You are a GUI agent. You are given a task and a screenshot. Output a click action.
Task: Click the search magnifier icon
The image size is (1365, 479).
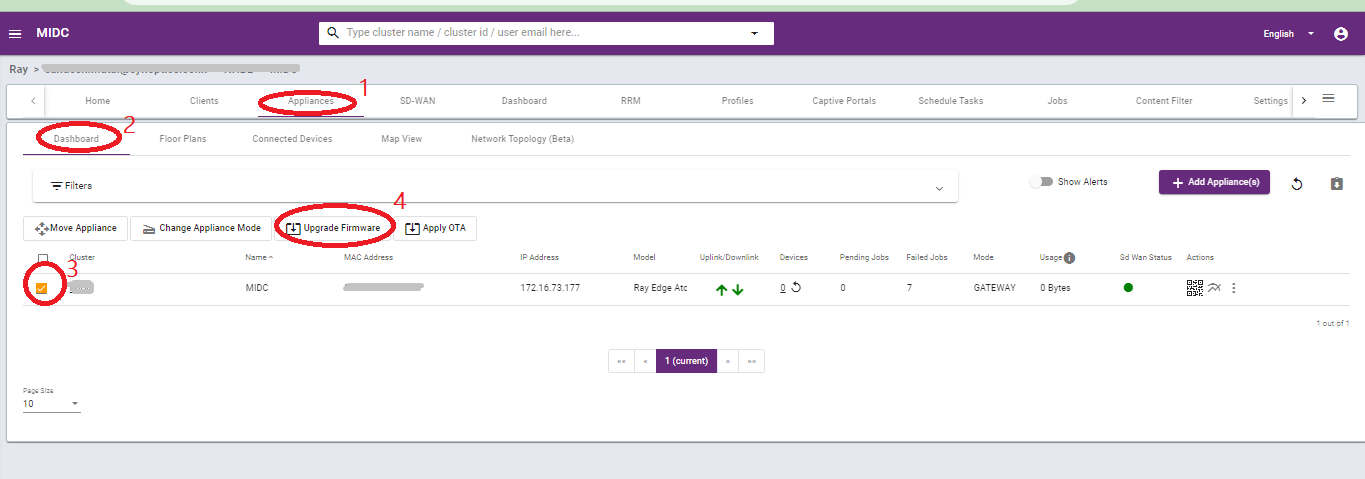332,33
